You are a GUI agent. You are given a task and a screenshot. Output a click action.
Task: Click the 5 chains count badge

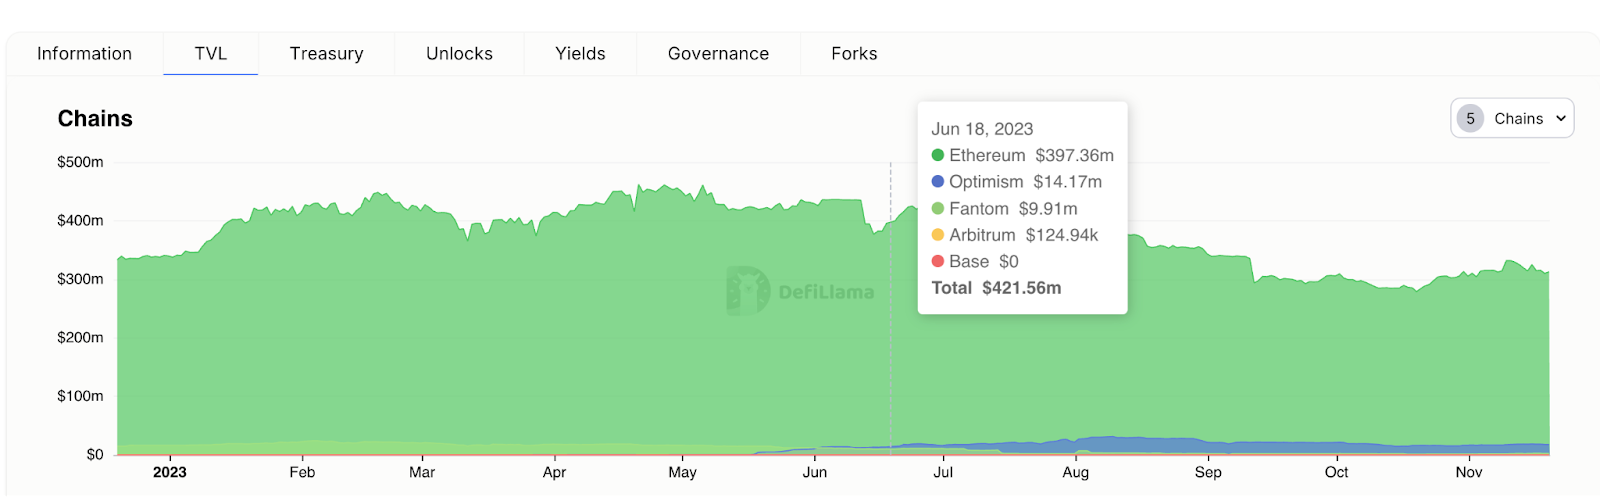point(1470,118)
